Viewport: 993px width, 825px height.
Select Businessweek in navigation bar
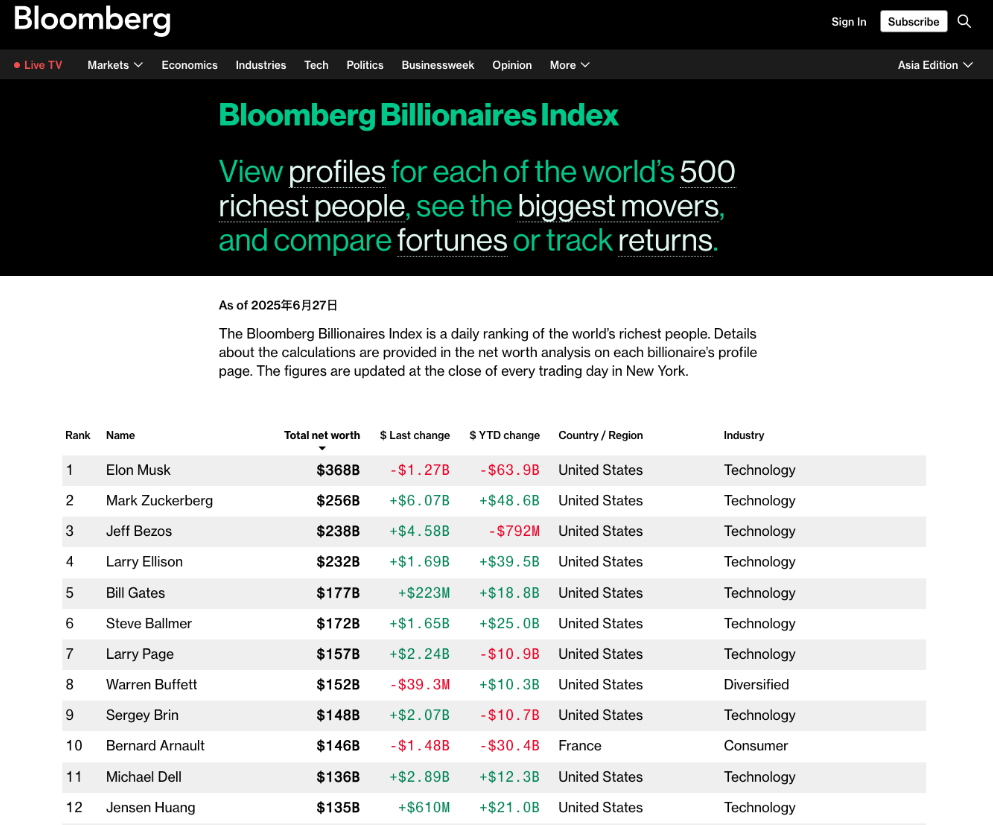pyautogui.click(x=438, y=65)
